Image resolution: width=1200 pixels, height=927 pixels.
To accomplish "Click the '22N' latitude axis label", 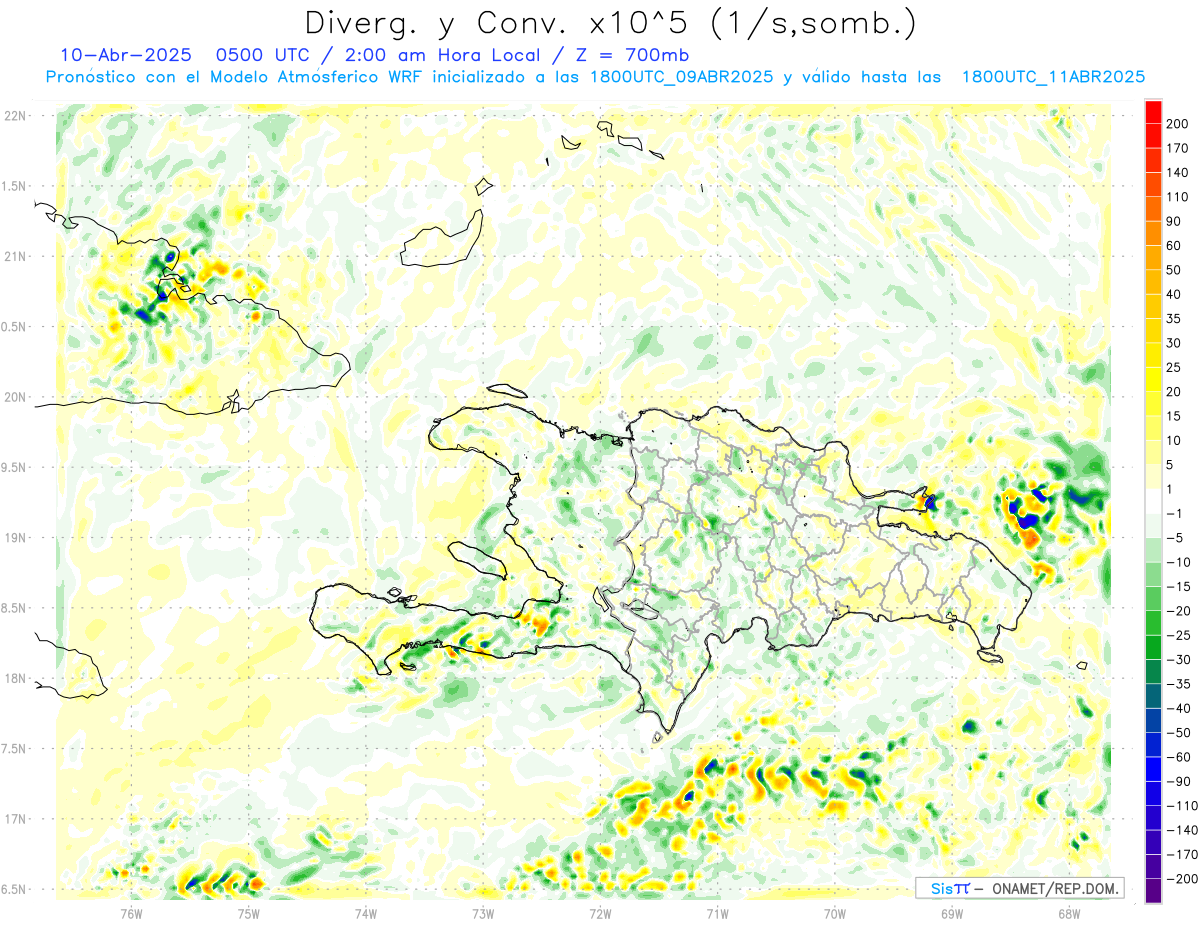I will pos(15,116).
